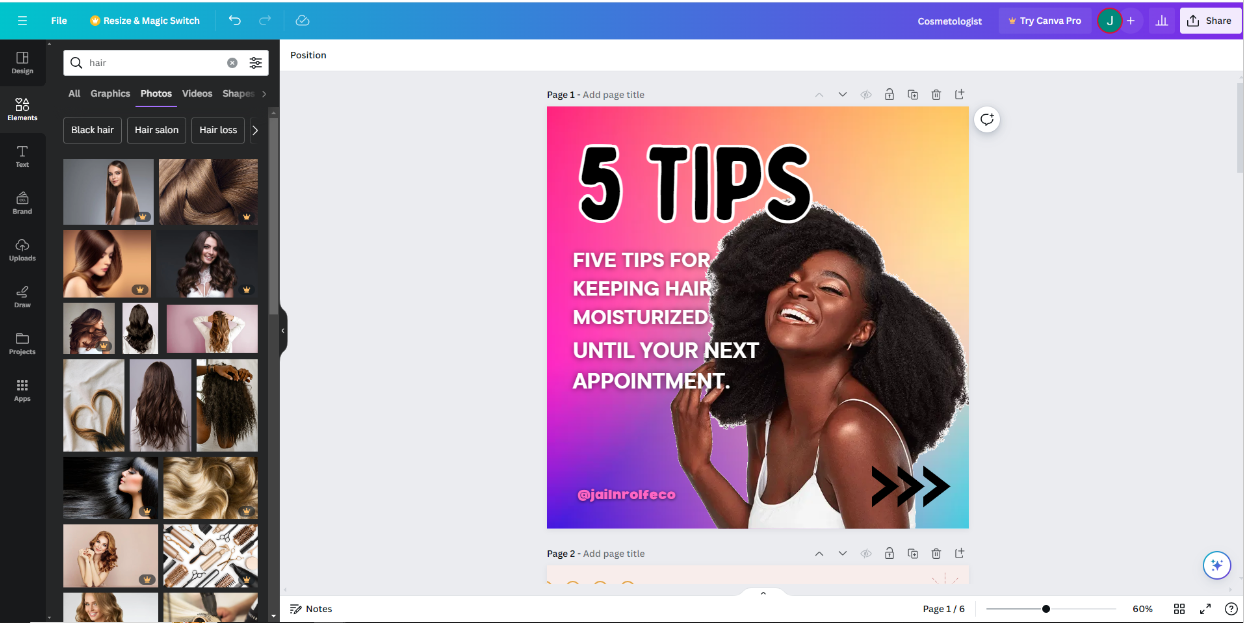Open the Uploads panel

22,250
